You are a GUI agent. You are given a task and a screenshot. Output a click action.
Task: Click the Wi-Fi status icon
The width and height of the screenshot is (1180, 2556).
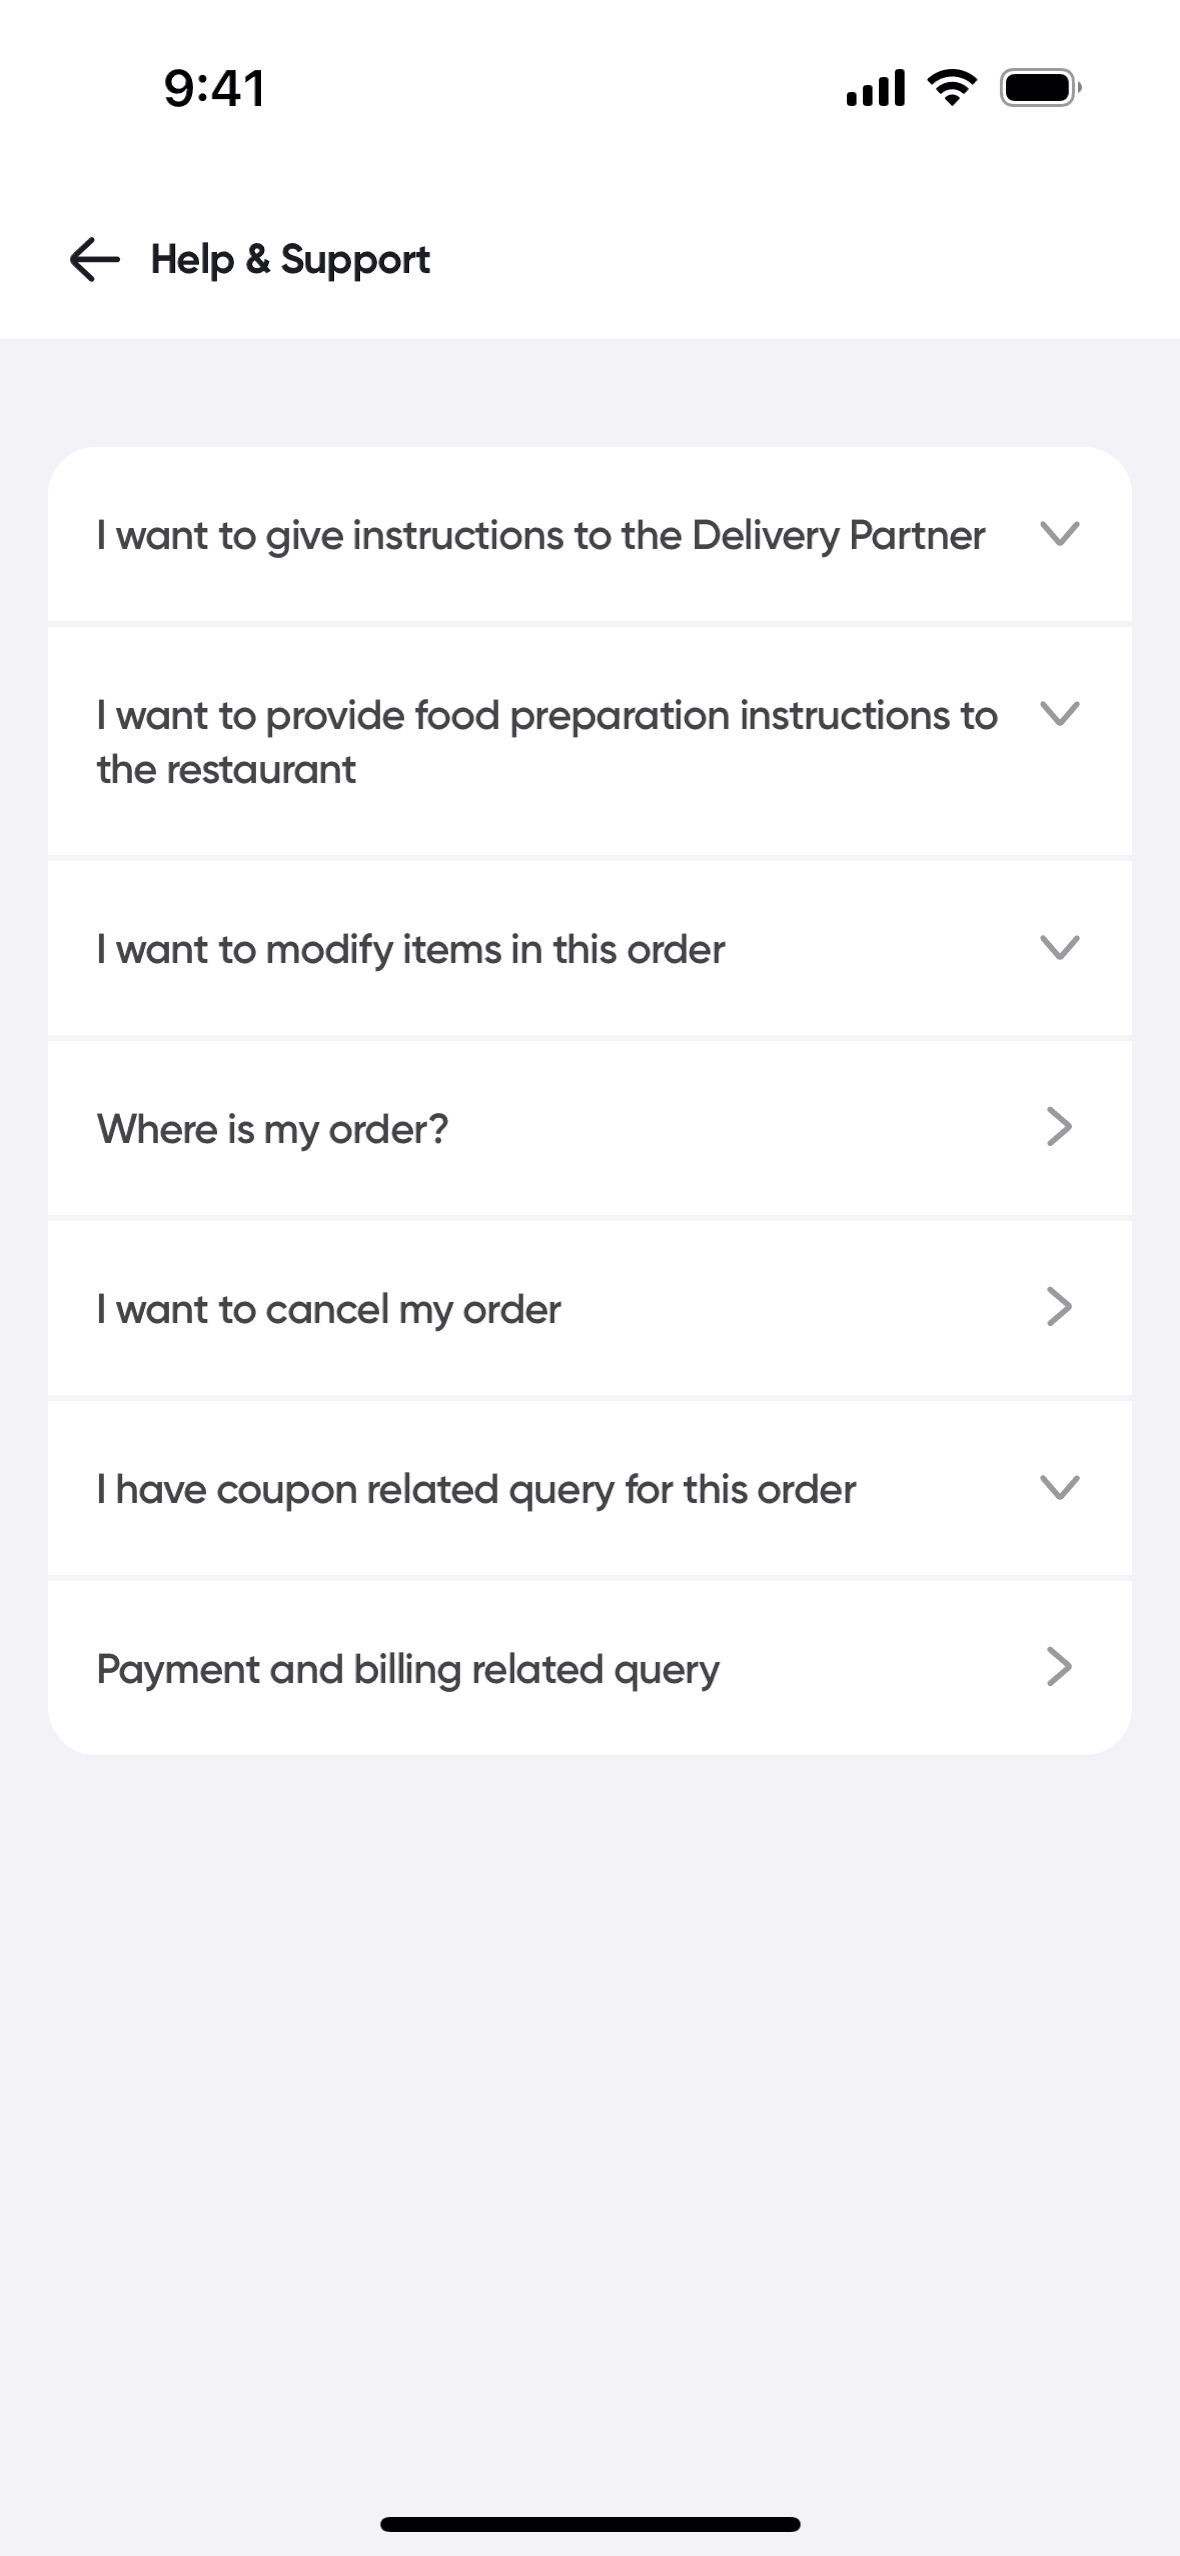pyautogui.click(x=953, y=88)
